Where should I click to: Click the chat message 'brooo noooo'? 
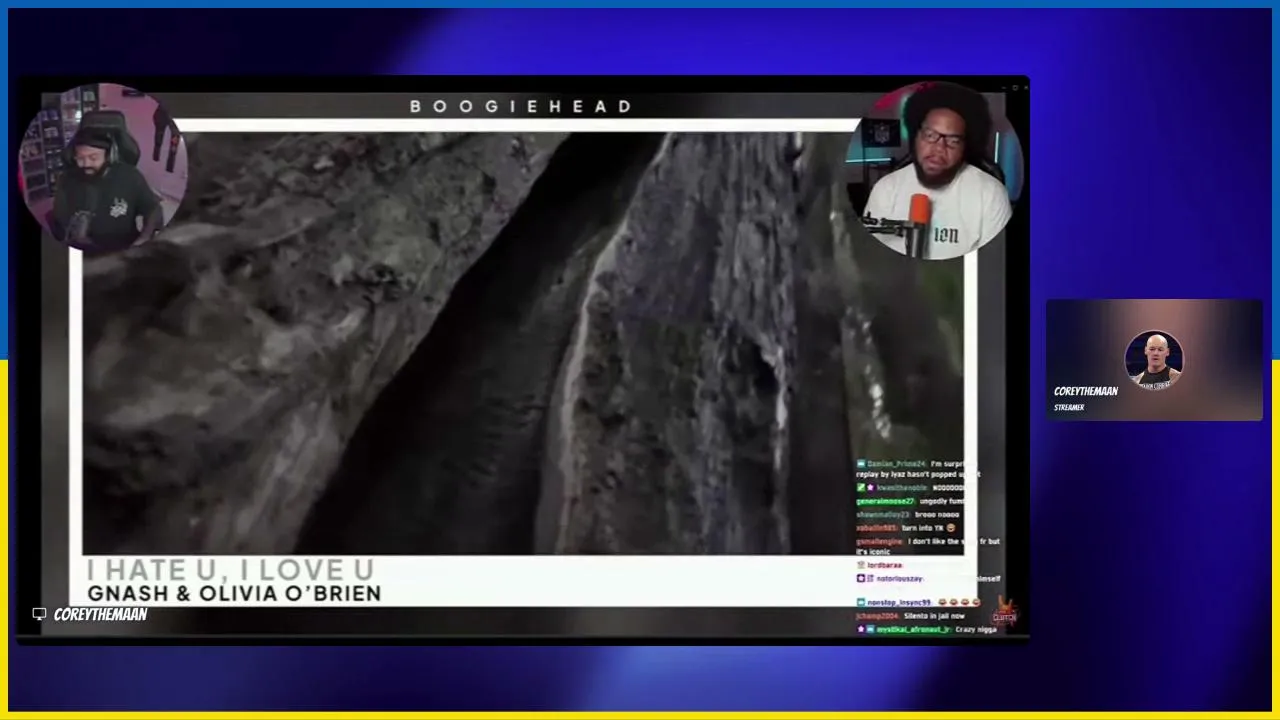click(935, 514)
